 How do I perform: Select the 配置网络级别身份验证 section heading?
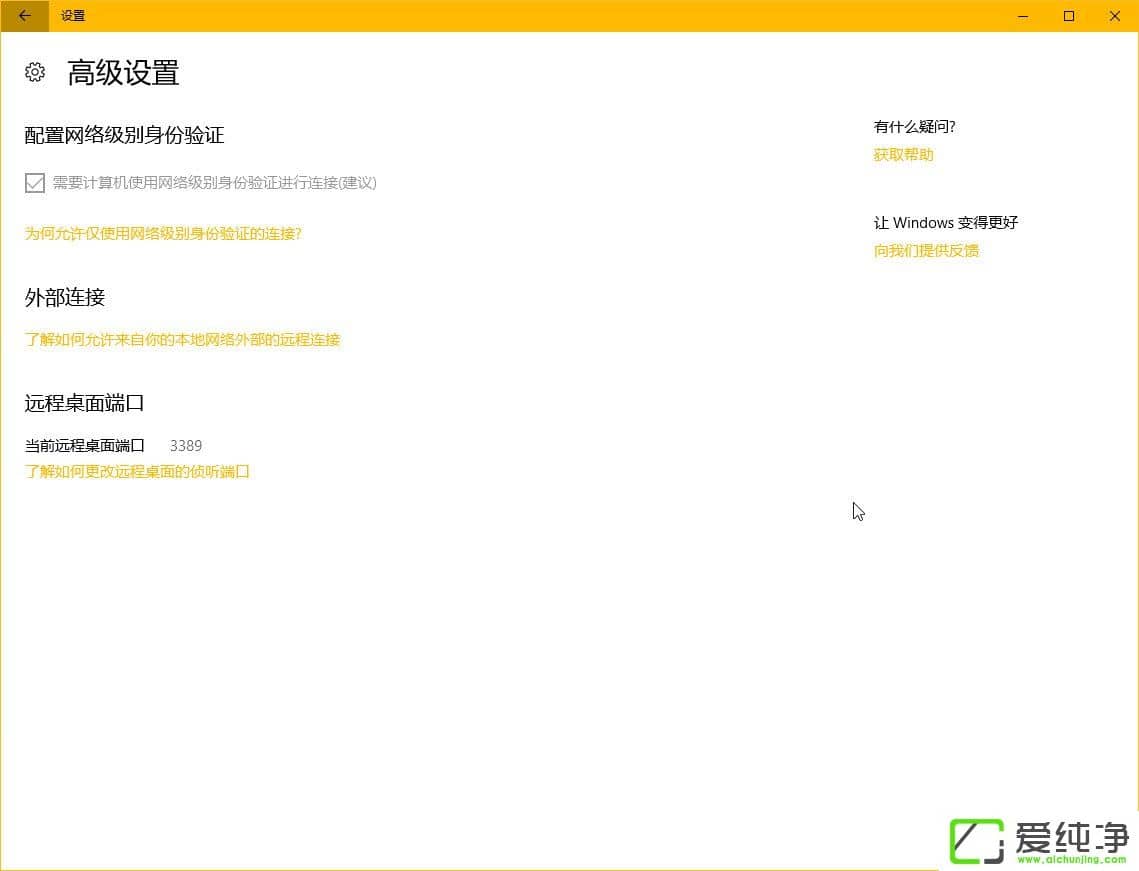click(123, 136)
